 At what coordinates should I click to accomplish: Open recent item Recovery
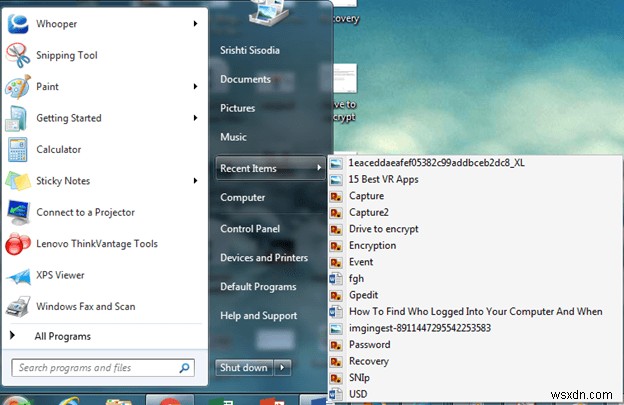click(x=369, y=362)
